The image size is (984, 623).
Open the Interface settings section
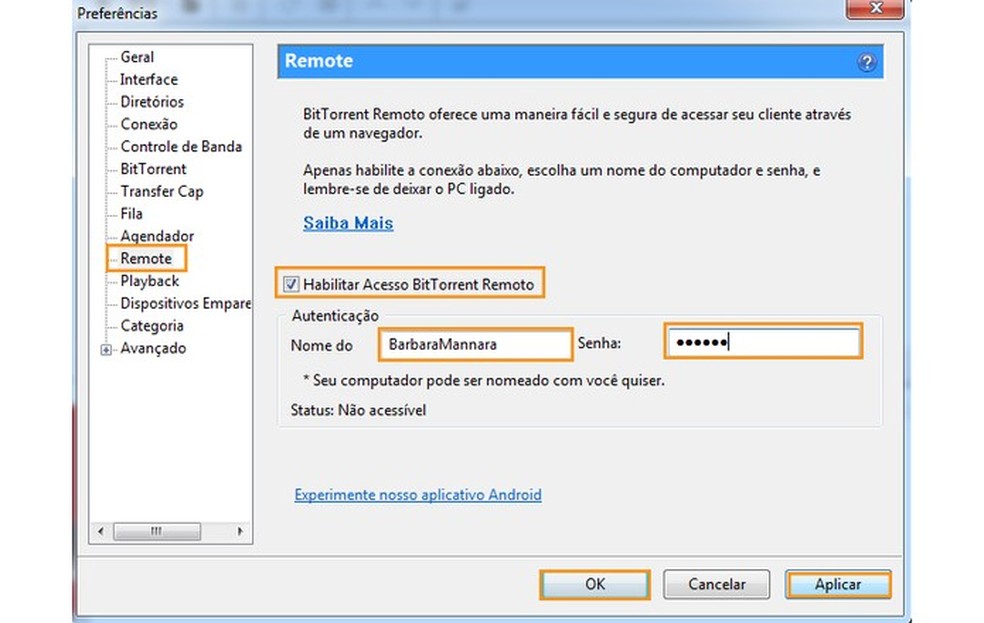(x=148, y=79)
